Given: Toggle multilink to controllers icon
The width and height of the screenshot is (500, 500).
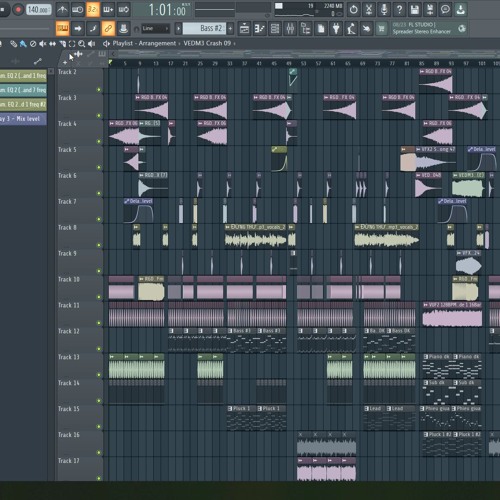Looking at the screenshot, I should tap(123, 29).
